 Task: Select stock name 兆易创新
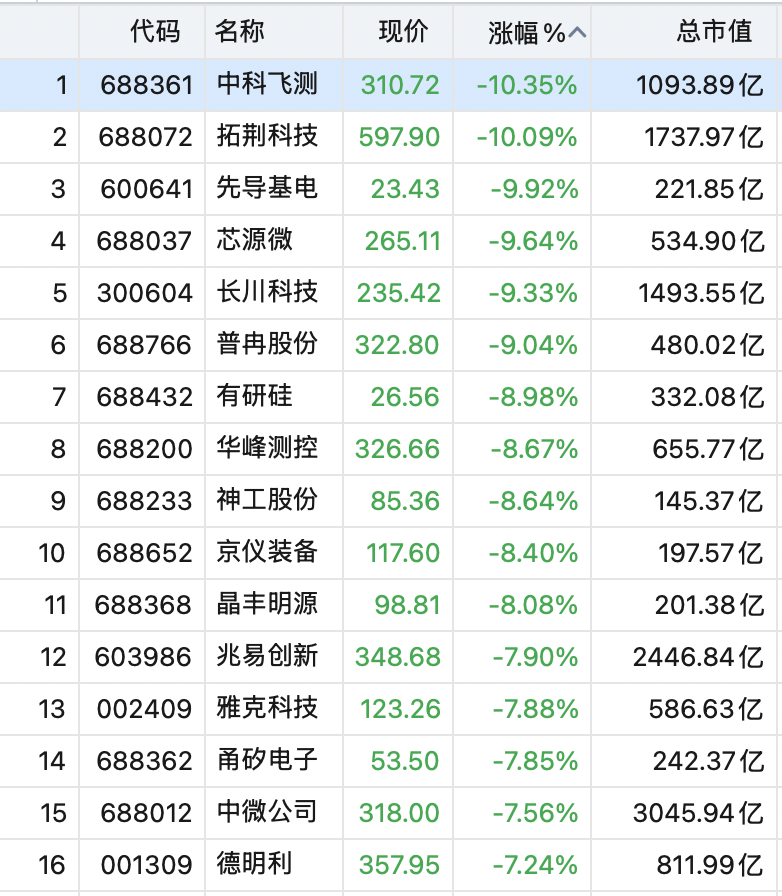267,657
